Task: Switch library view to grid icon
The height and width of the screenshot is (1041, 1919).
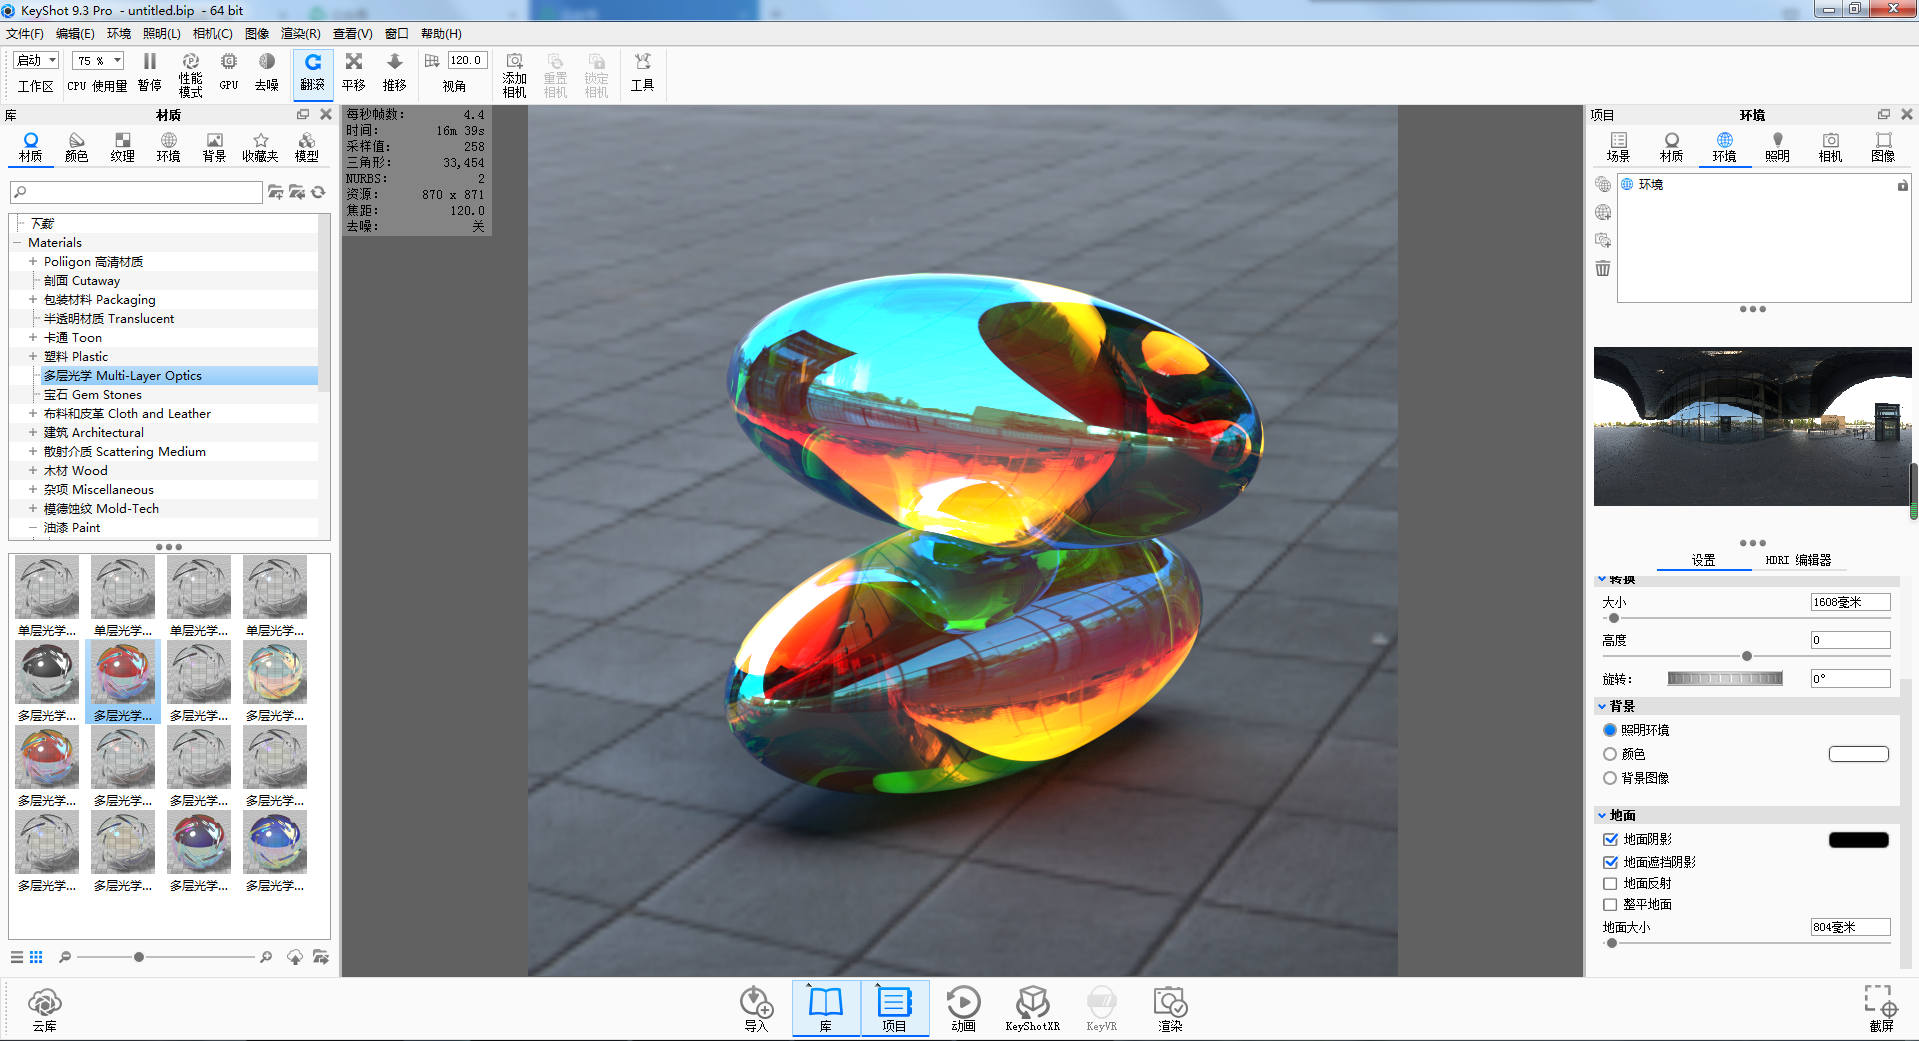Action: coord(36,957)
